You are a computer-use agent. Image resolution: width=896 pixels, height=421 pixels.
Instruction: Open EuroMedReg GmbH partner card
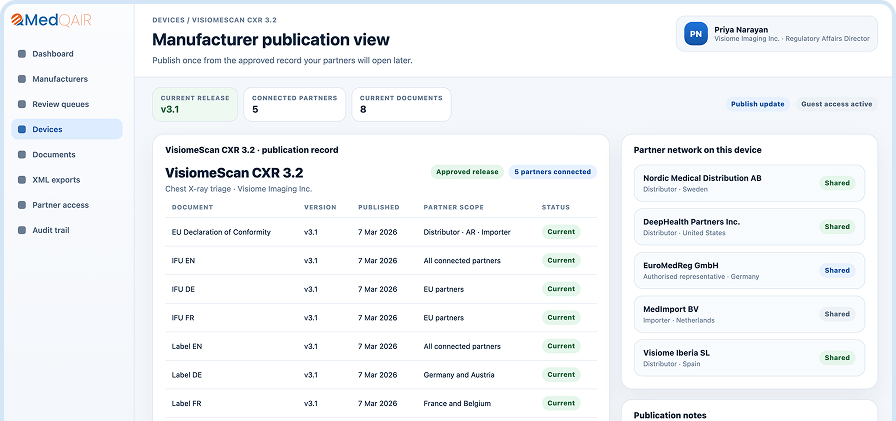(x=749, y=270)
